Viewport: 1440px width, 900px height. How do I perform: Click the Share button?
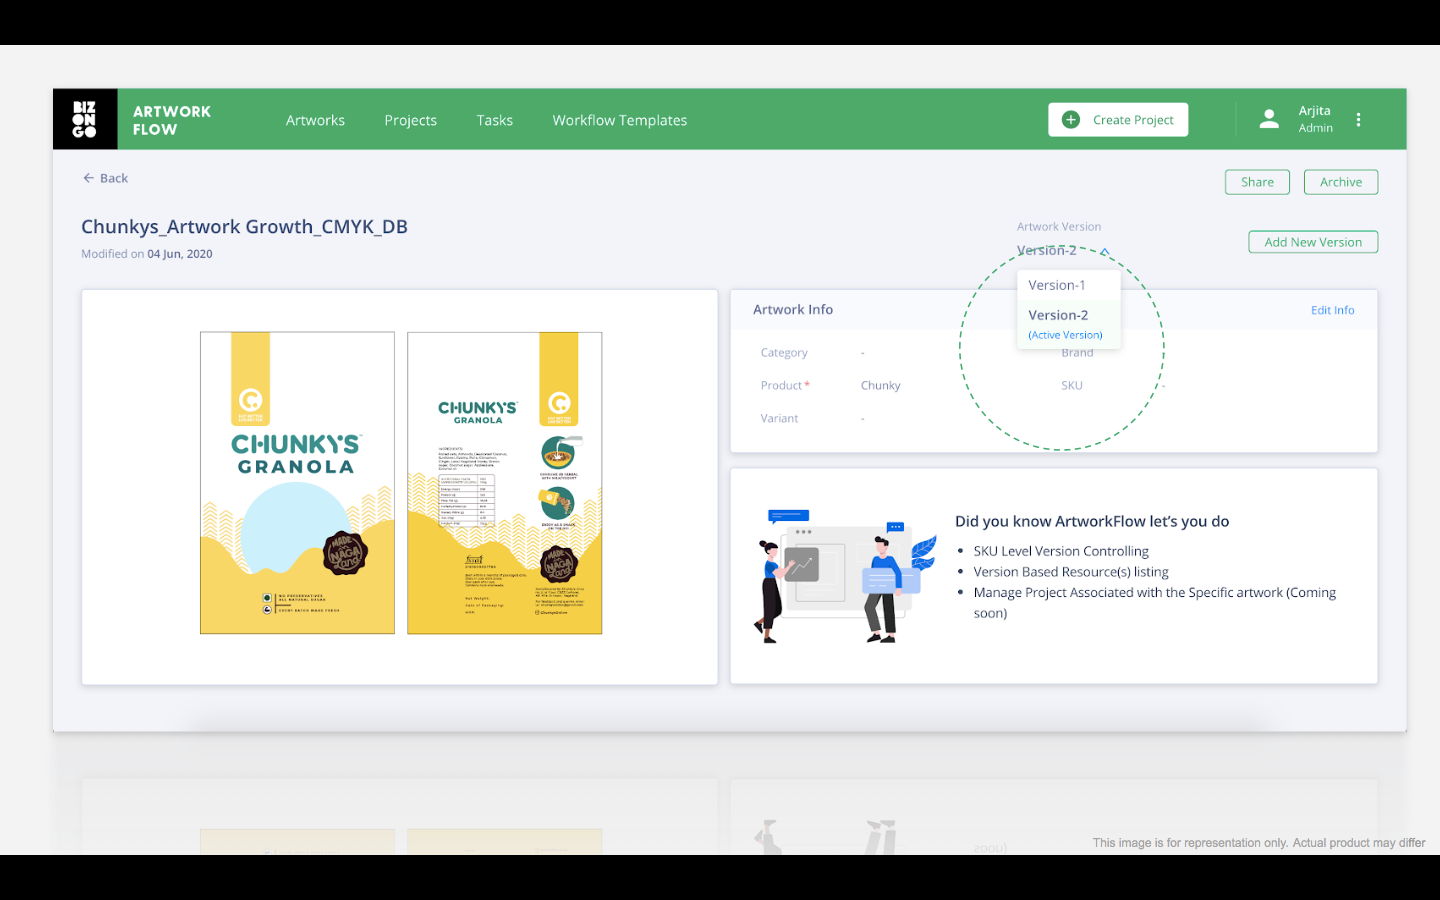click(1257, 182)
